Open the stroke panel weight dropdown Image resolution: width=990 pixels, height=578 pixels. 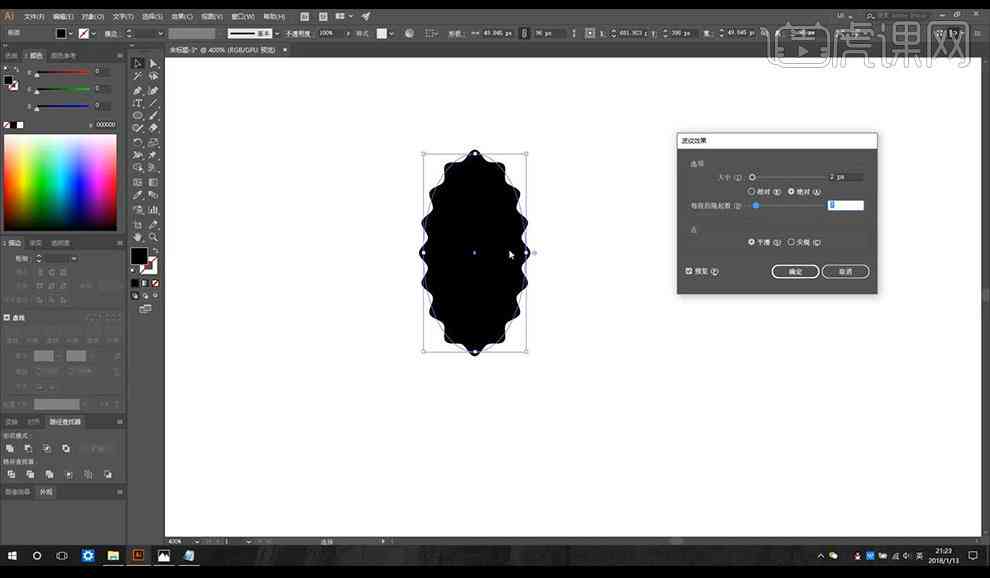click(75, 258)
